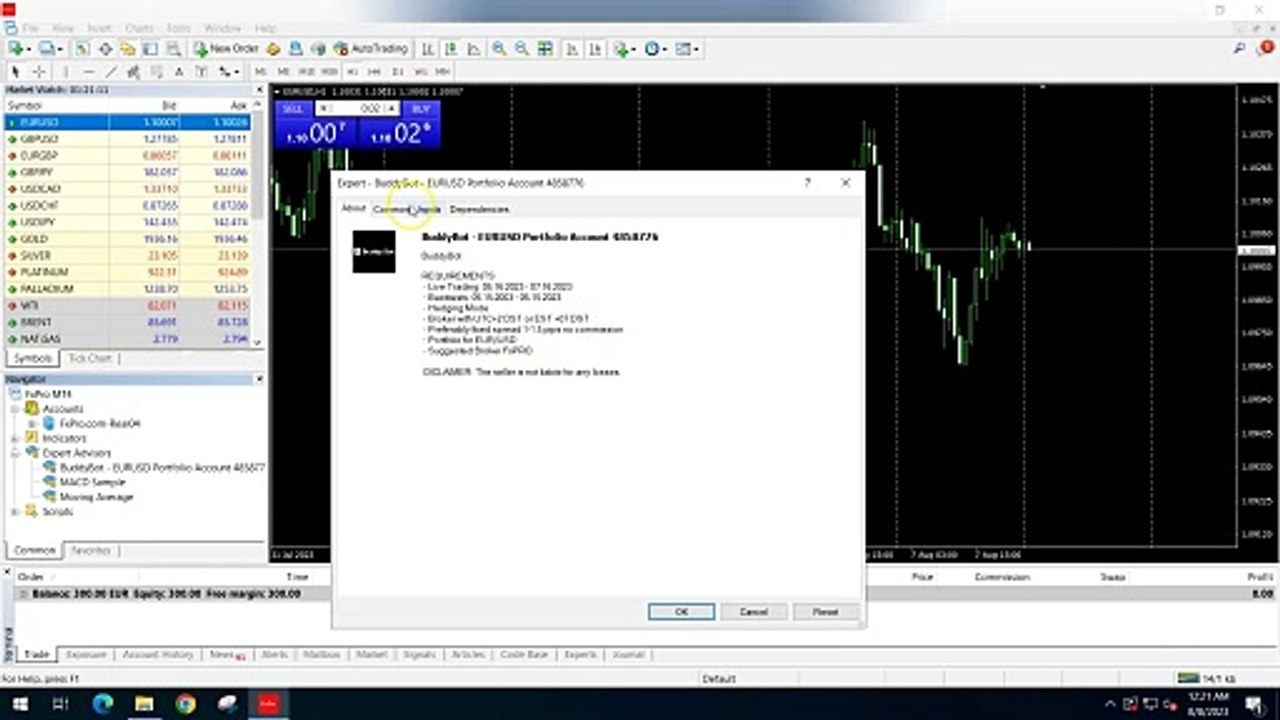Select BRENT row in Market Watch
The image size is (1280, 720).
(x=128, y=322)
